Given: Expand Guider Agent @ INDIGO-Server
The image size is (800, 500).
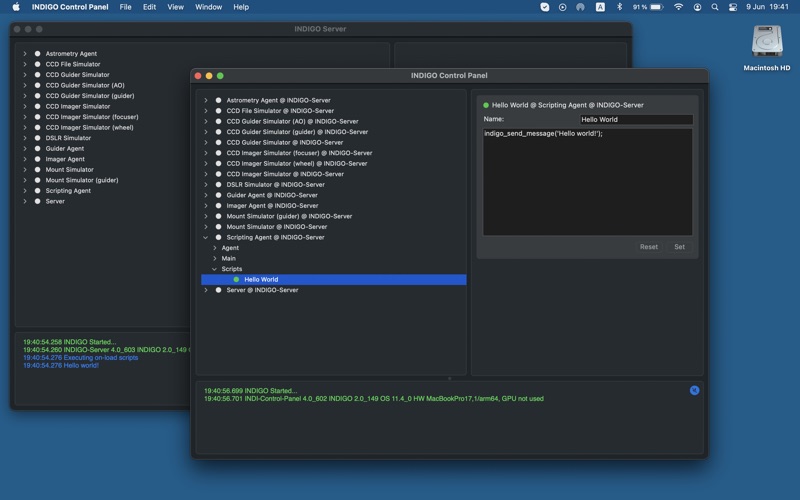Looking at the screenshot, I should click(206, 195).
